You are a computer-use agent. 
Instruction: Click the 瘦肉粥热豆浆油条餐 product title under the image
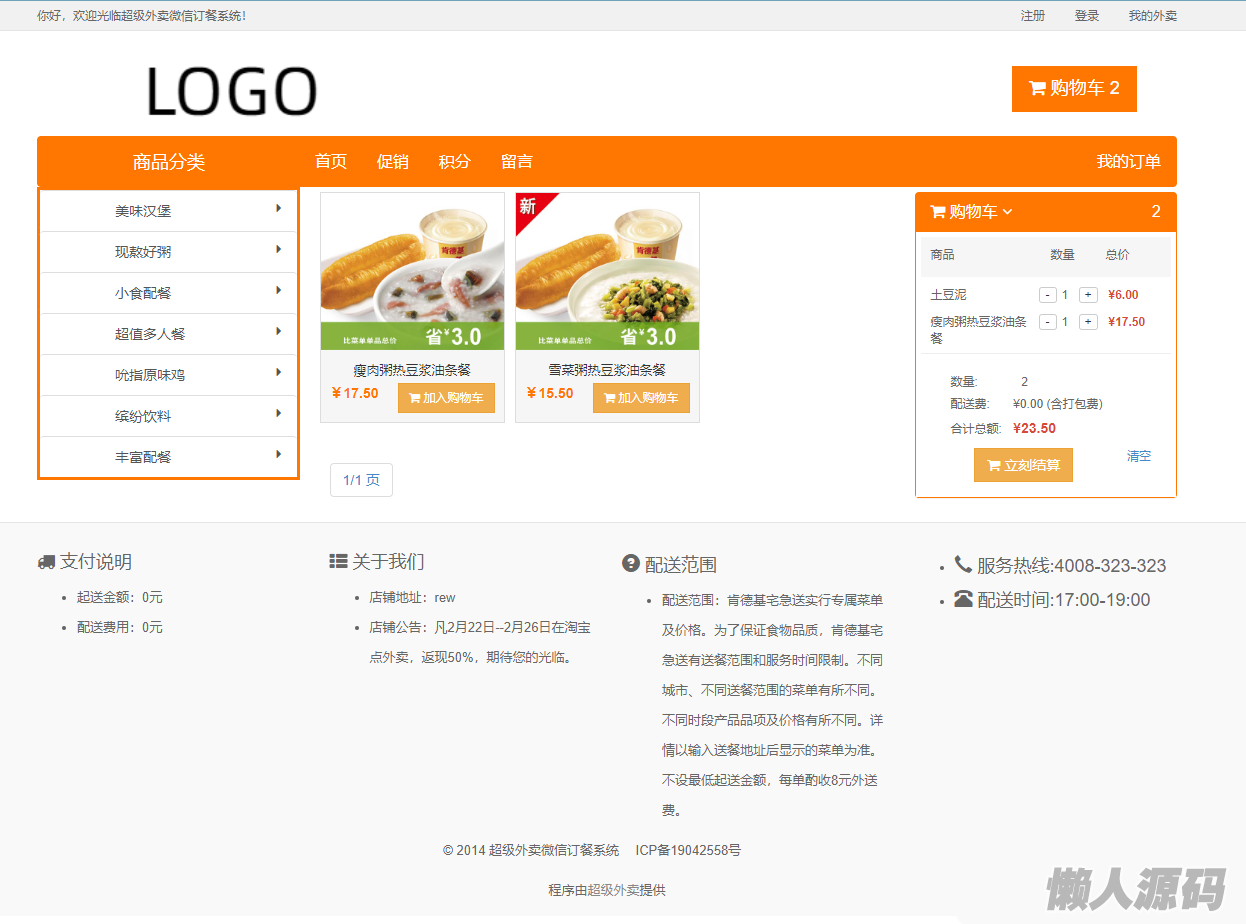412,370
